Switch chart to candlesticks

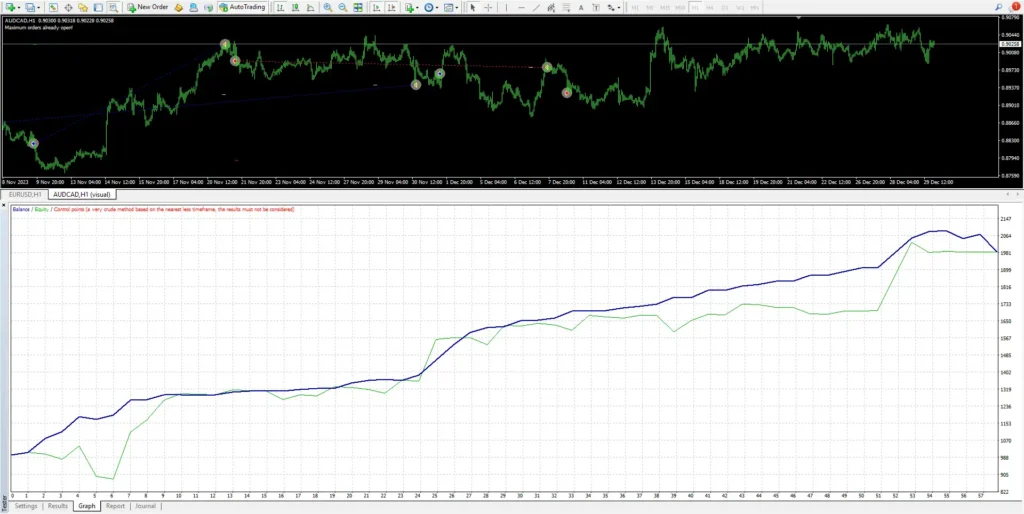point(295,7)
